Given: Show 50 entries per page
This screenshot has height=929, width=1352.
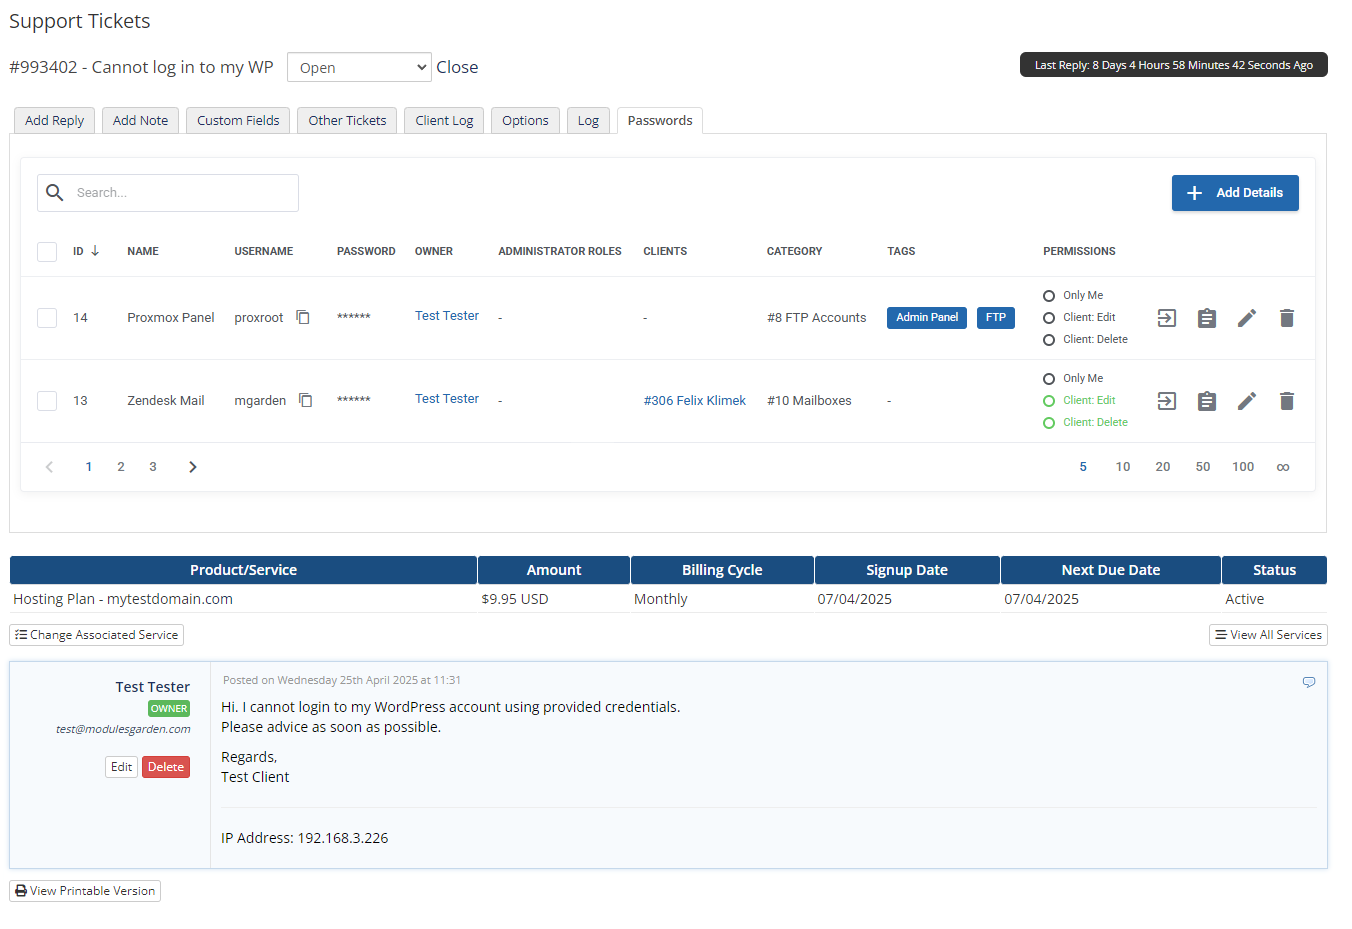Looking at the screenshot, I should coord(1202,467).
